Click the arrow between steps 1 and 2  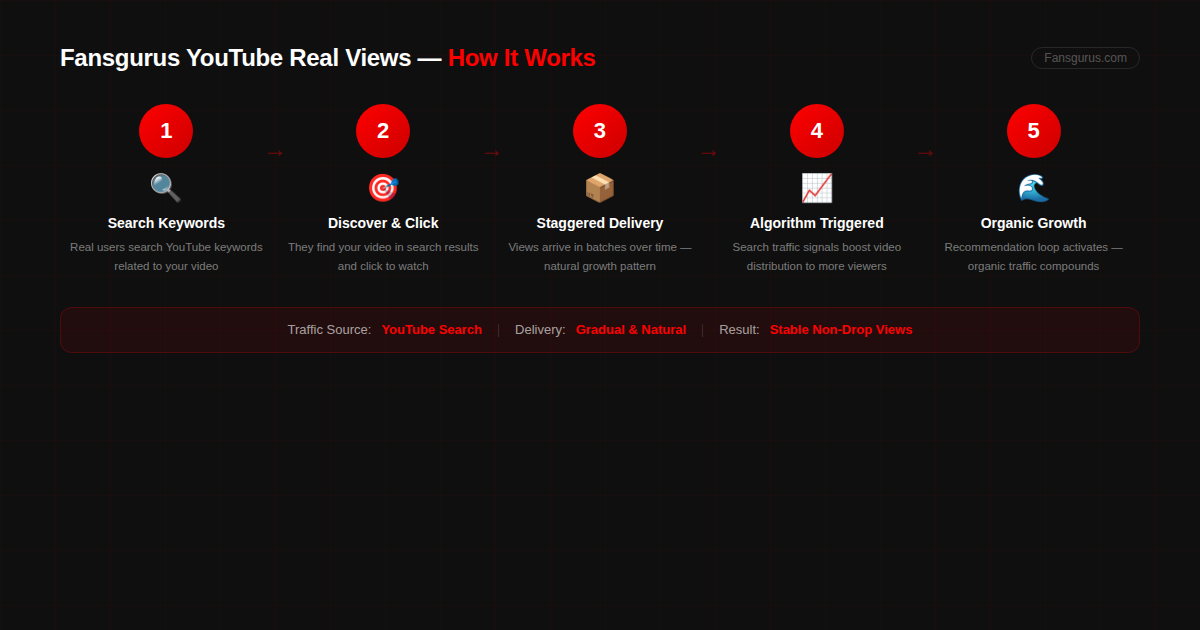click(x=275, y=152)
